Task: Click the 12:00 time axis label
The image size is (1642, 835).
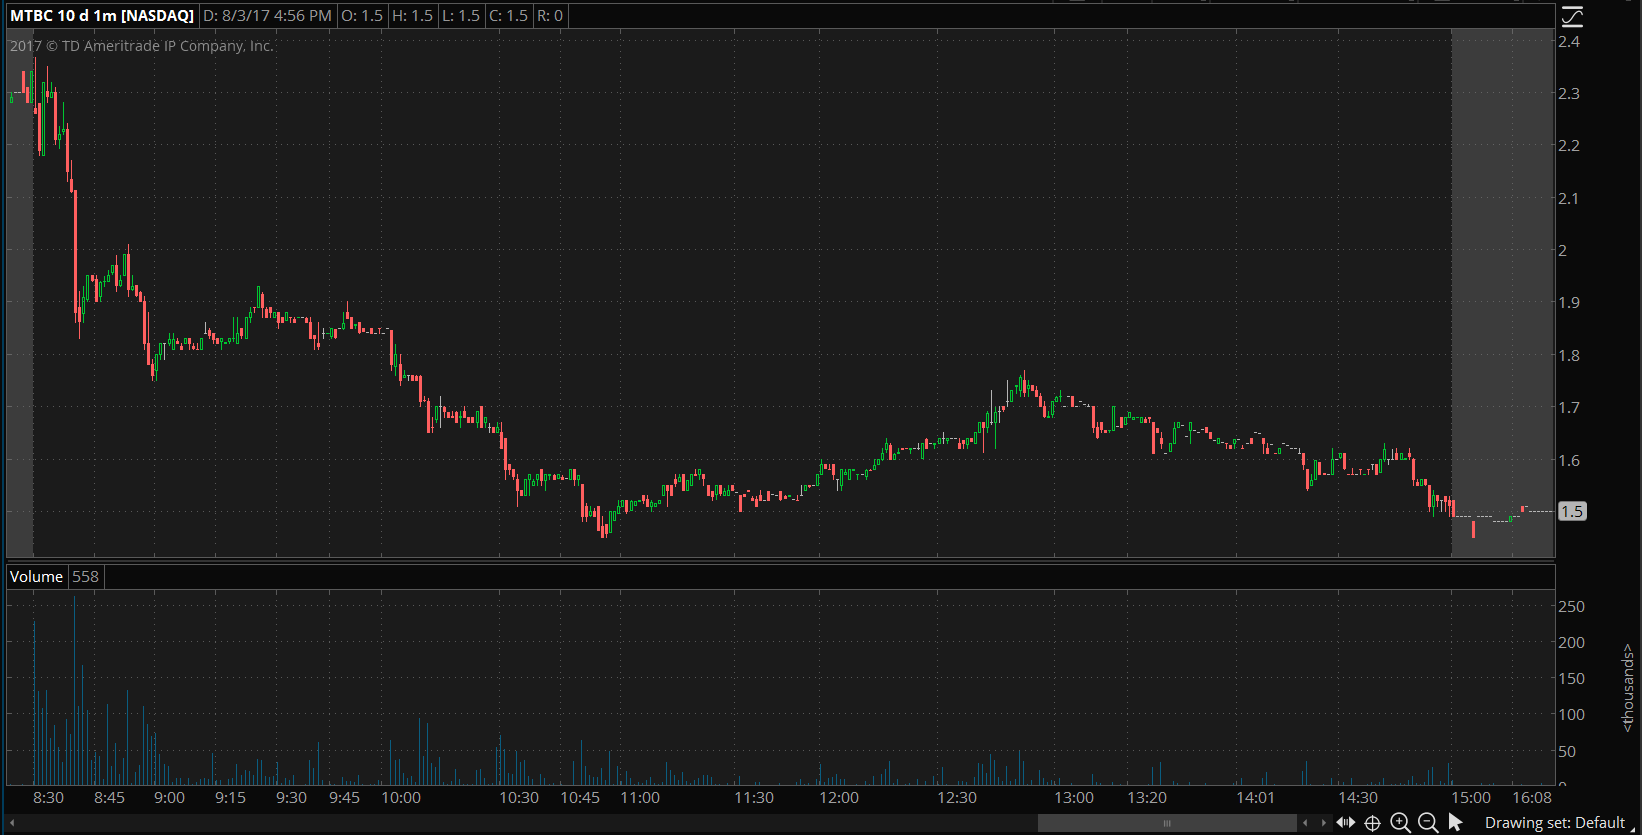Action: coord(839,797)
